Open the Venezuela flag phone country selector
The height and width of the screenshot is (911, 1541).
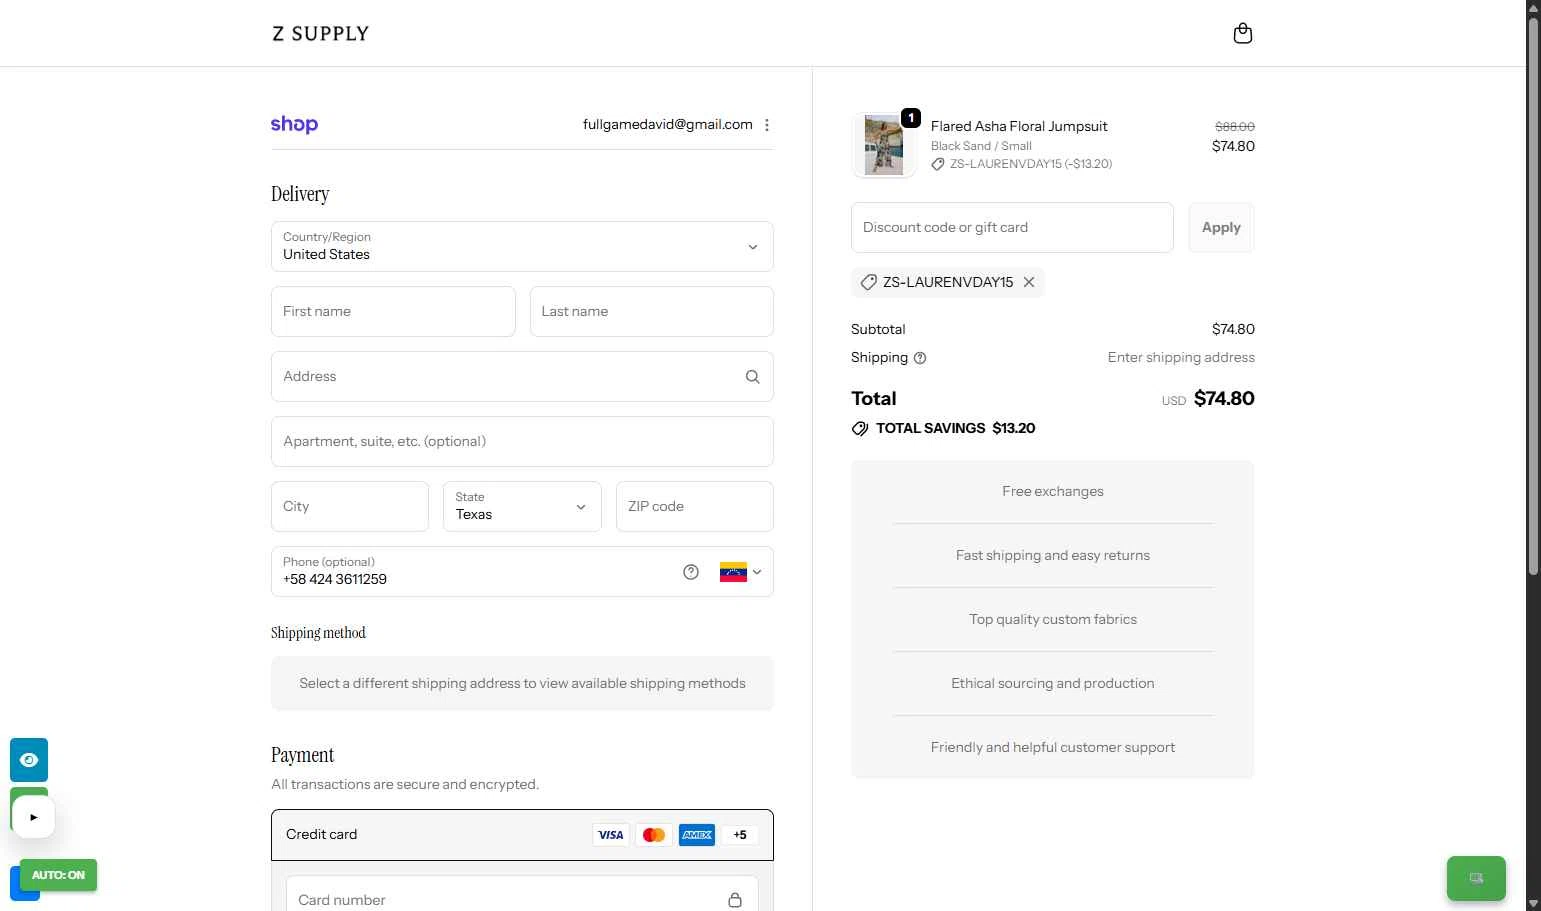click(741, 572)
